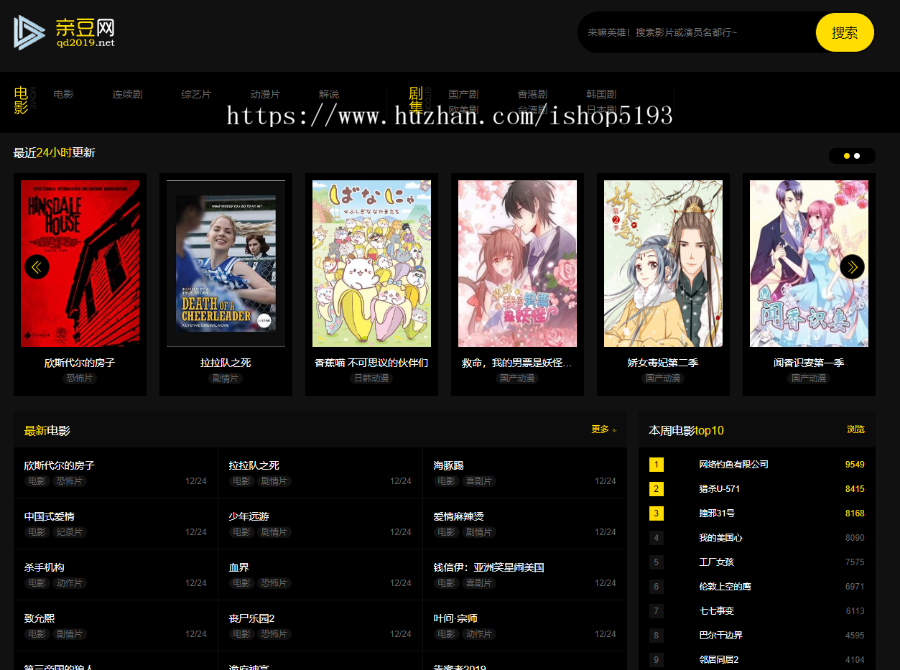Select the second carousel page dot
The height and width of the screenshot is (670, 900).
tap(857, 156)
